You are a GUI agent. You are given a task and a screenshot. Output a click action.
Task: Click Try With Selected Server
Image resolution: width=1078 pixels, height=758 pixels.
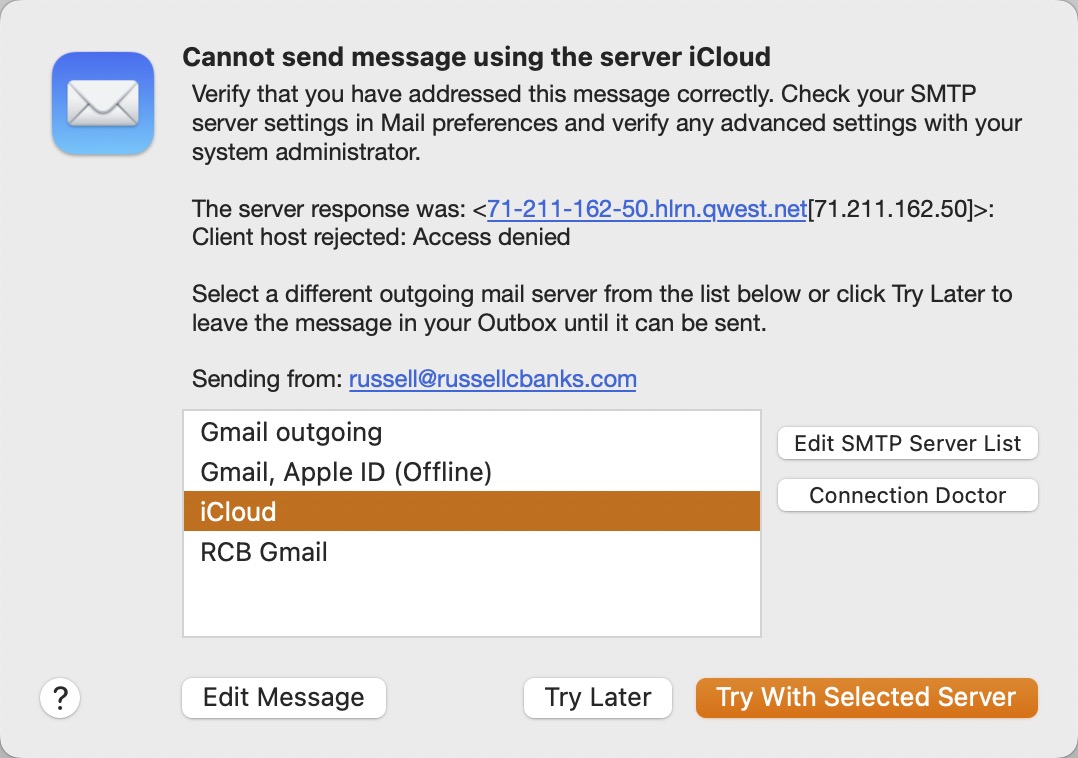click(866, 697)
